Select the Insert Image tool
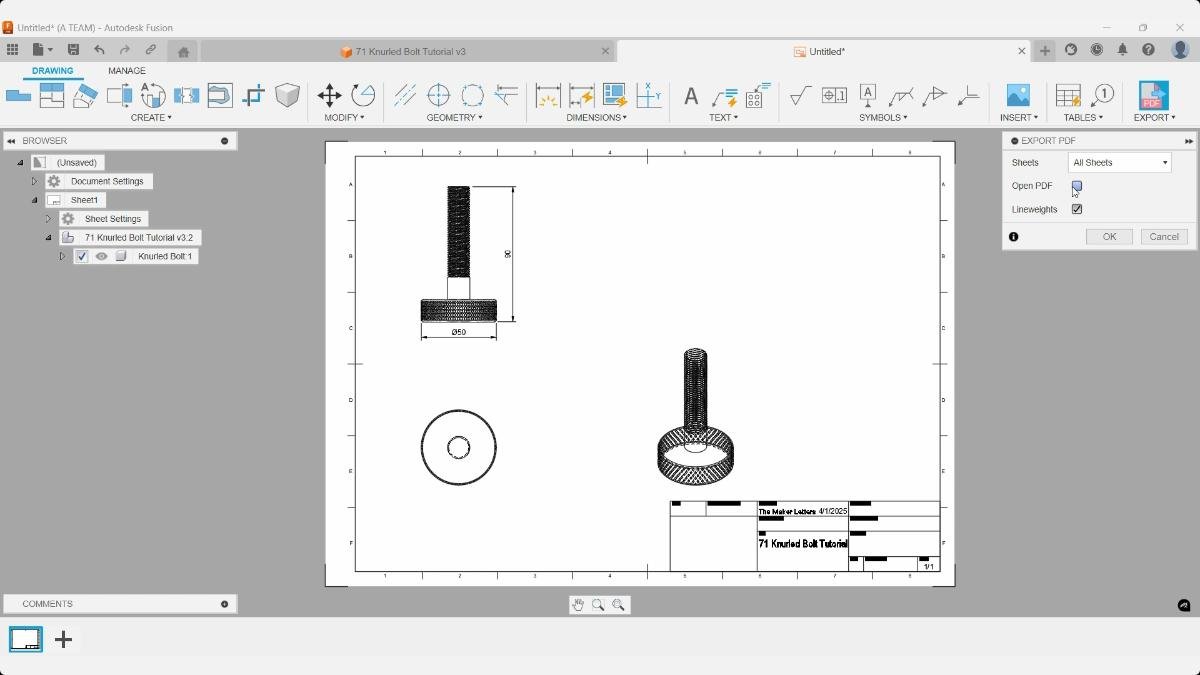 1018,96
